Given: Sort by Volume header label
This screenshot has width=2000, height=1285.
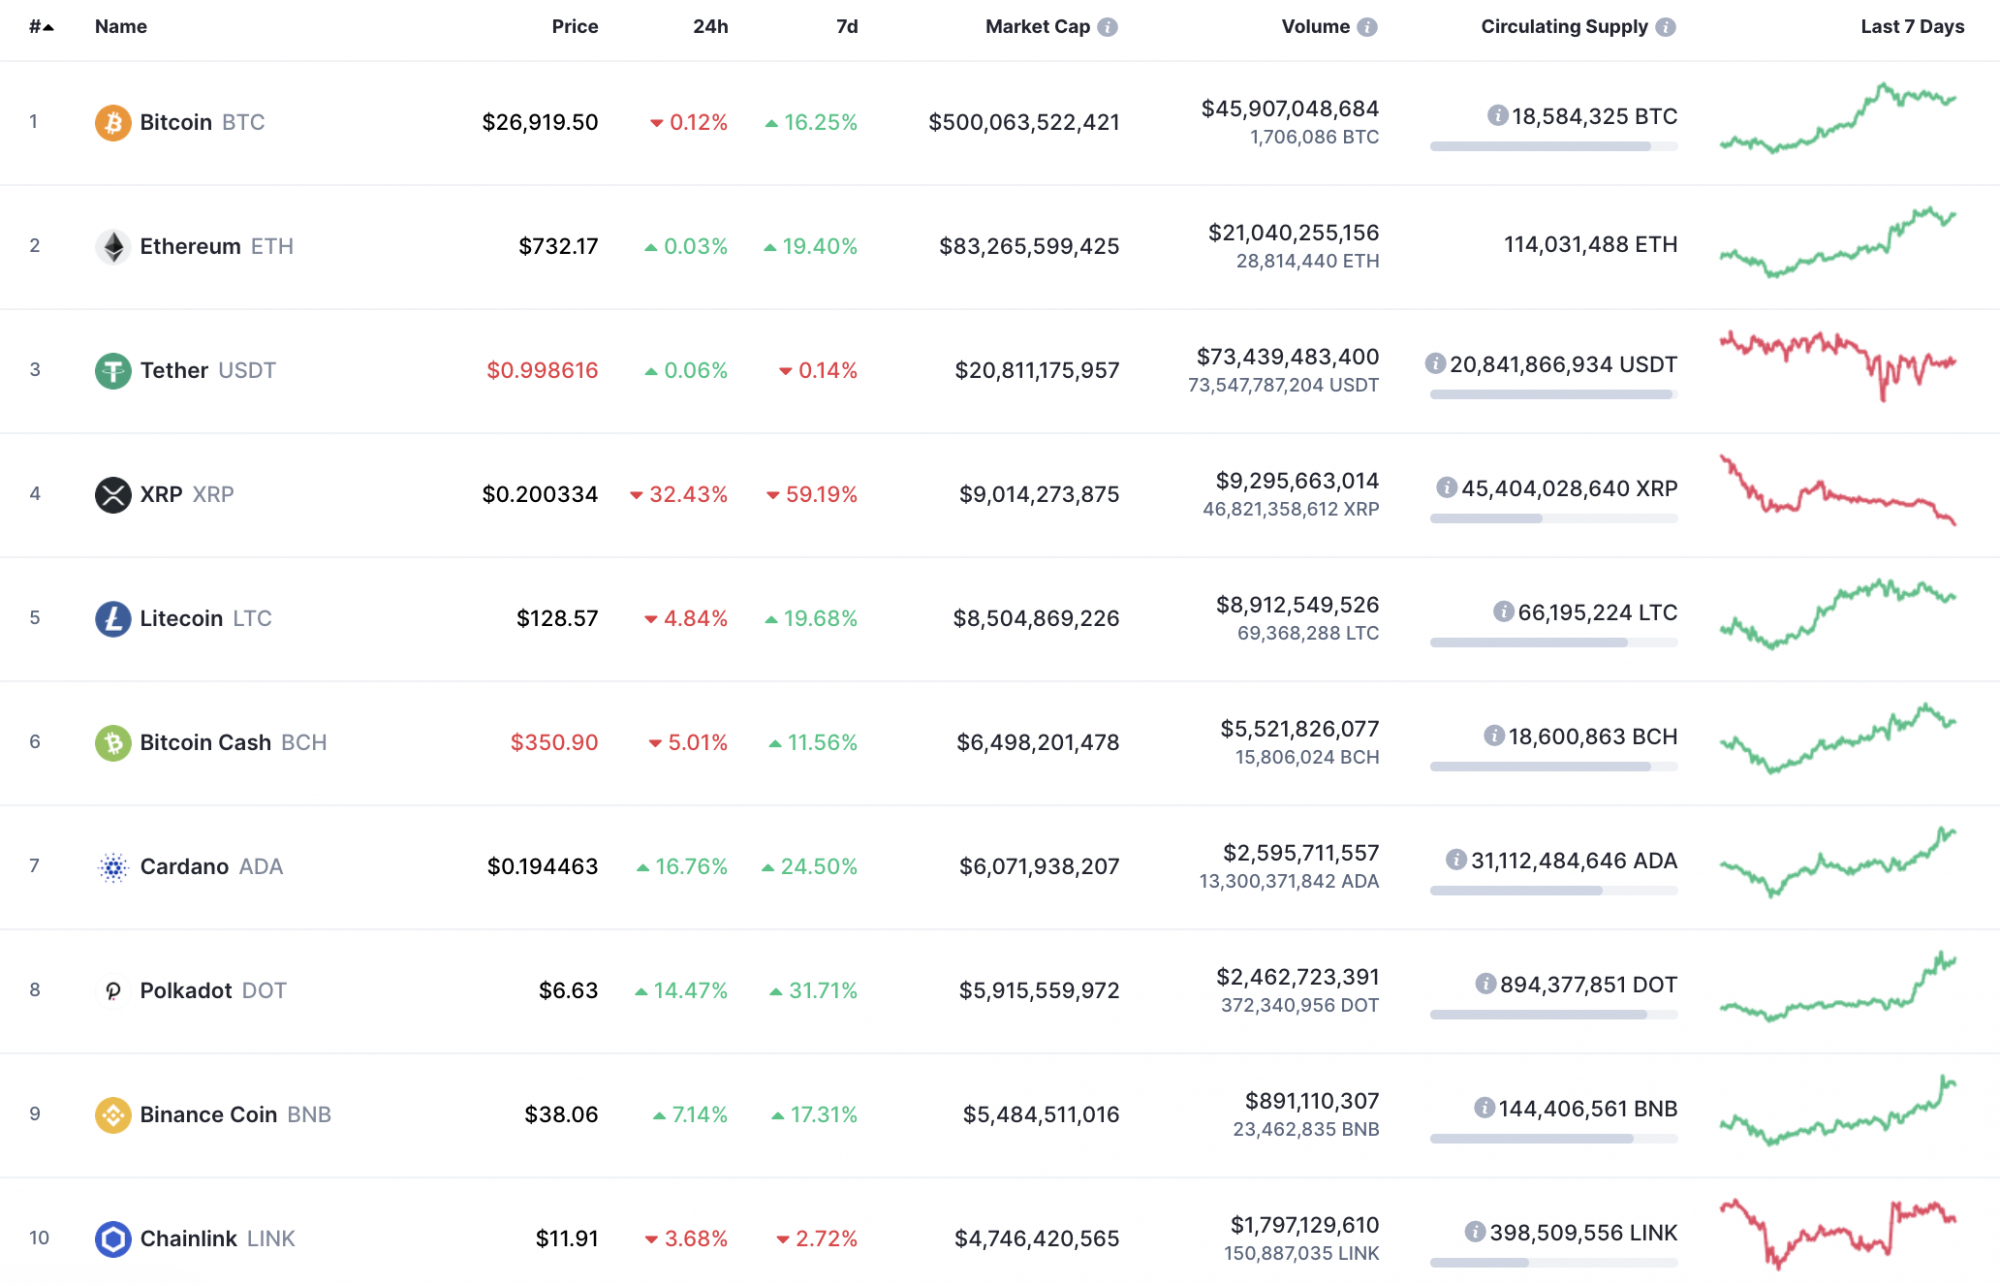Looking at the screenshot, I should tap(1316, 27).
